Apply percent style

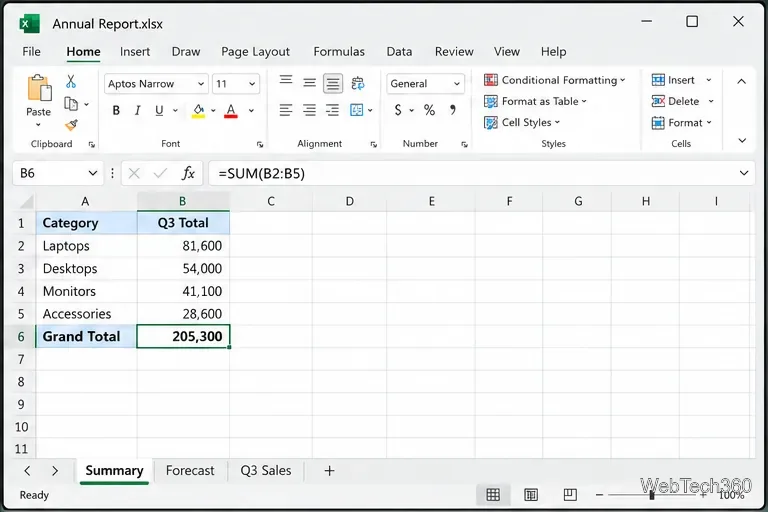coord(430,110)
